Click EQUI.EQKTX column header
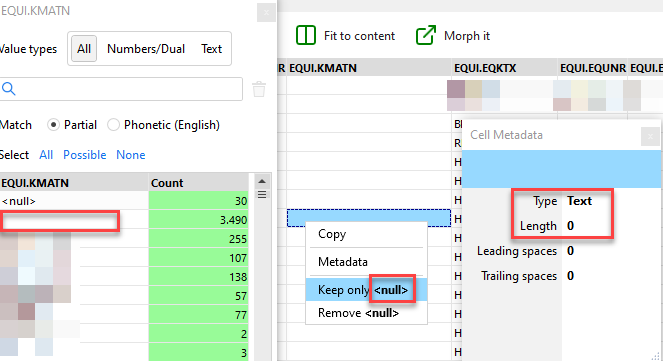Image resolution: width=663 pixels, height=361 pixels. pyautogui.click(x=504, y=68)
